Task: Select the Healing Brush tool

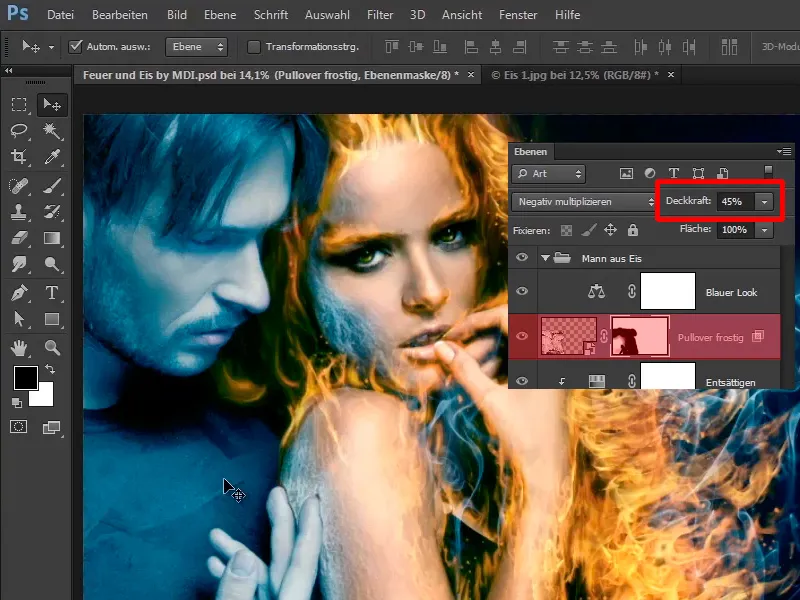Action: pos(19,186)
